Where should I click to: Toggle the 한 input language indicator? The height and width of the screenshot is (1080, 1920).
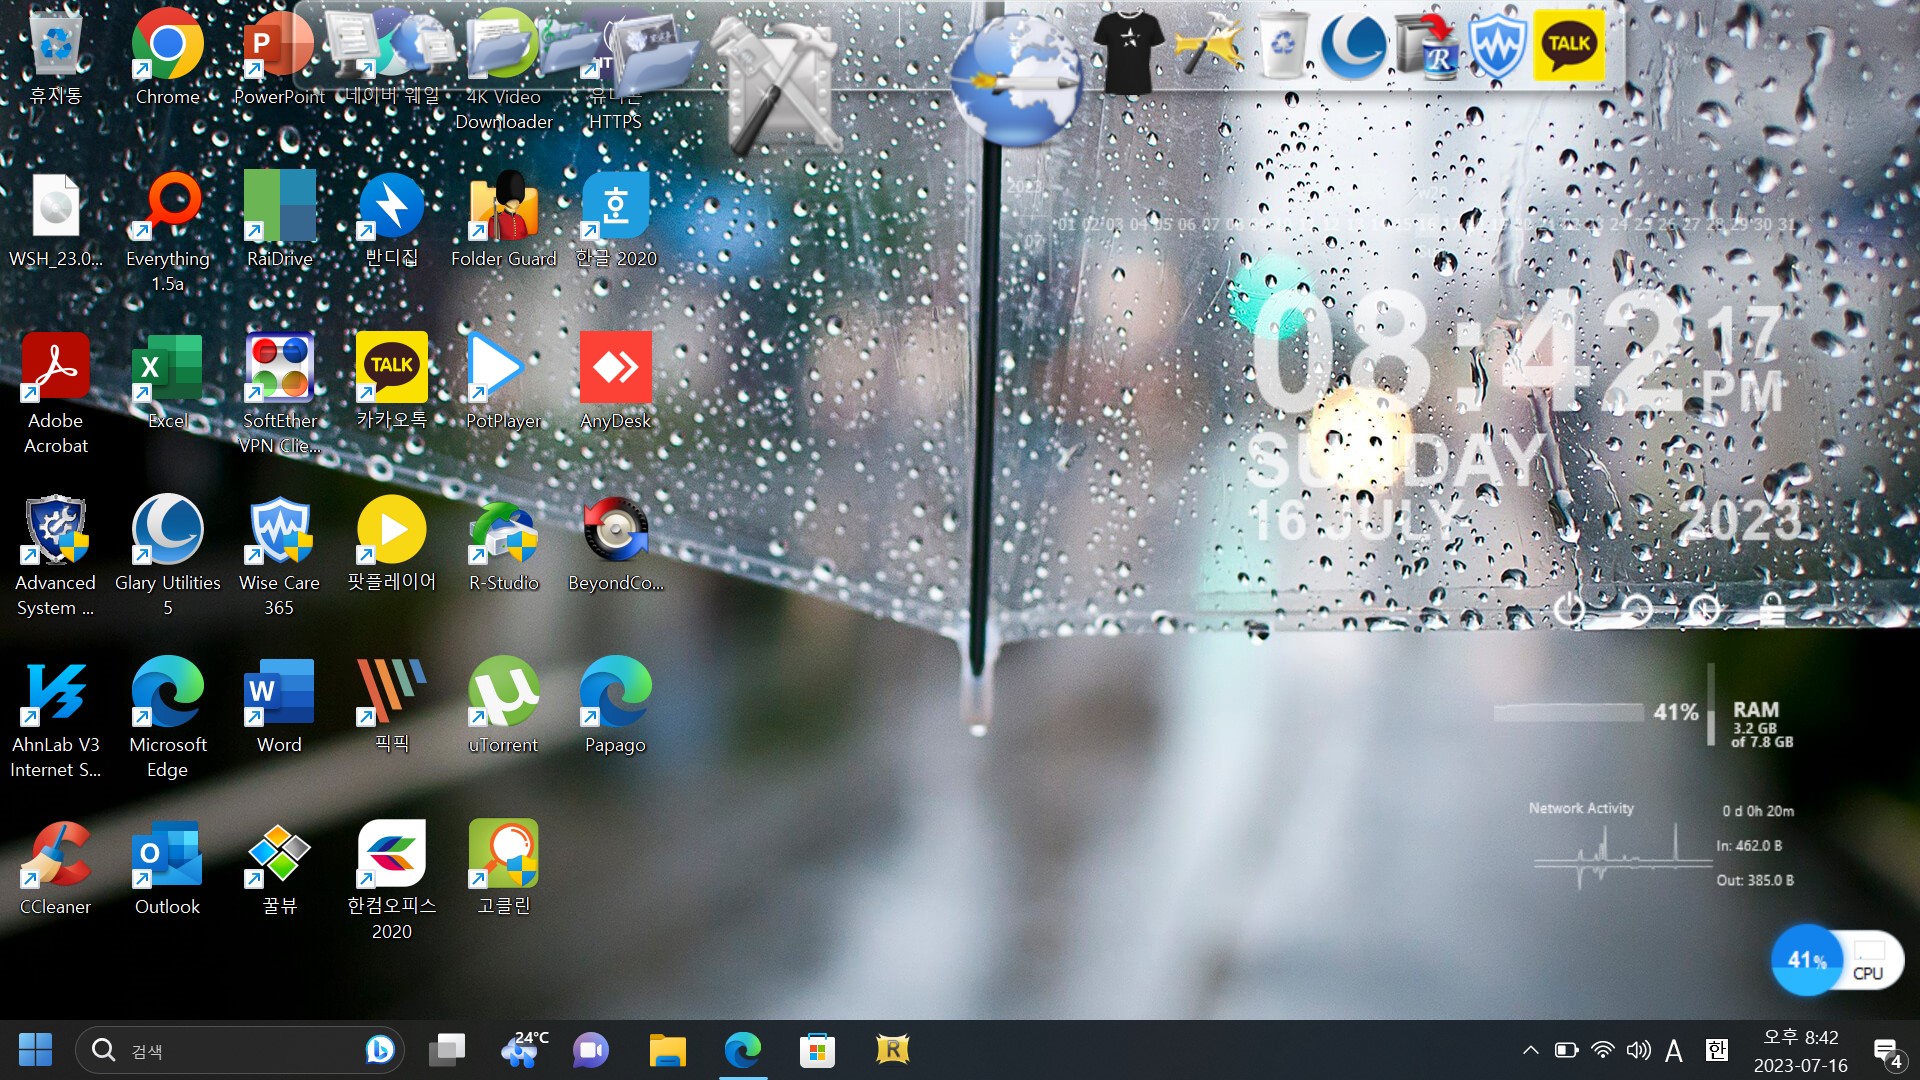click(x=1717, y=1050)
